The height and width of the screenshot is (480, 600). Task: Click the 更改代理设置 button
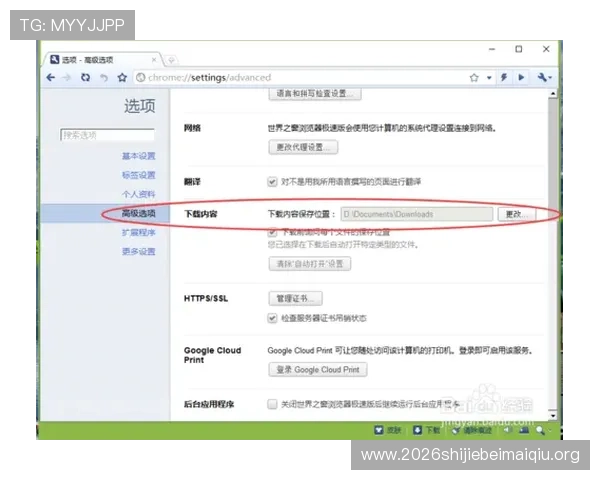303,147
